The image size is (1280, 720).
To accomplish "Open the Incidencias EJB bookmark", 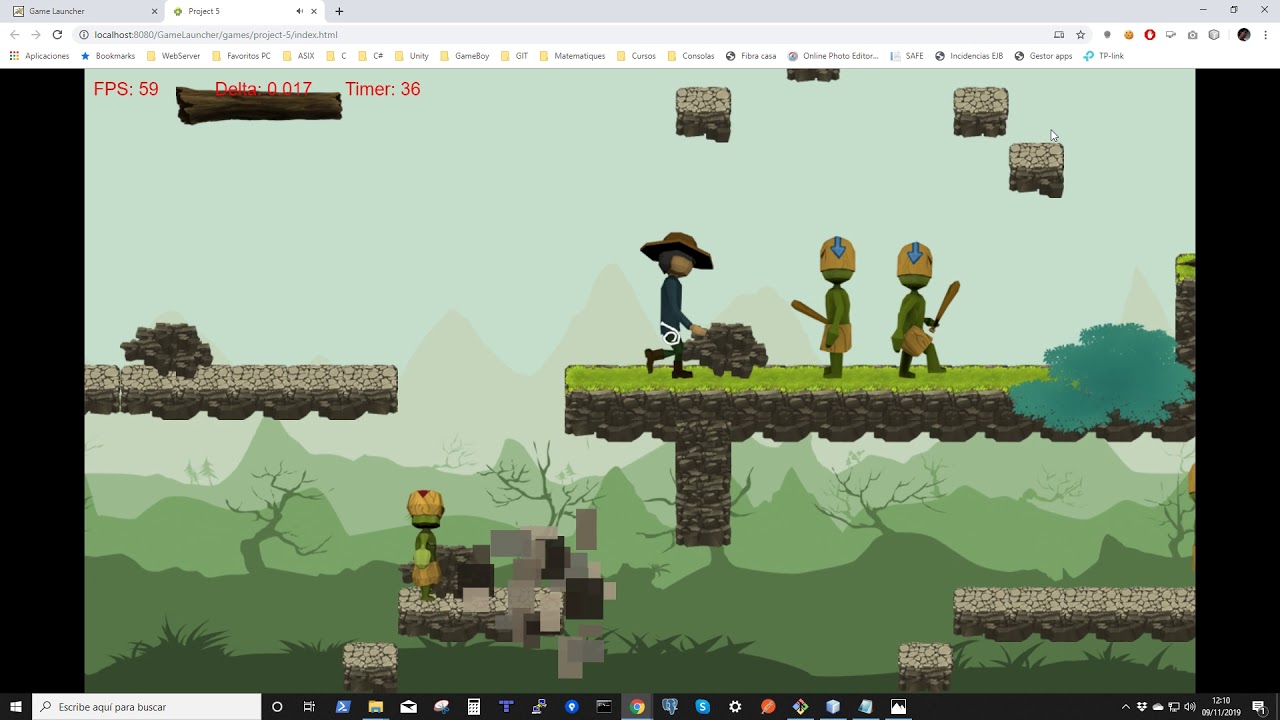I will (x=969, y=56).
